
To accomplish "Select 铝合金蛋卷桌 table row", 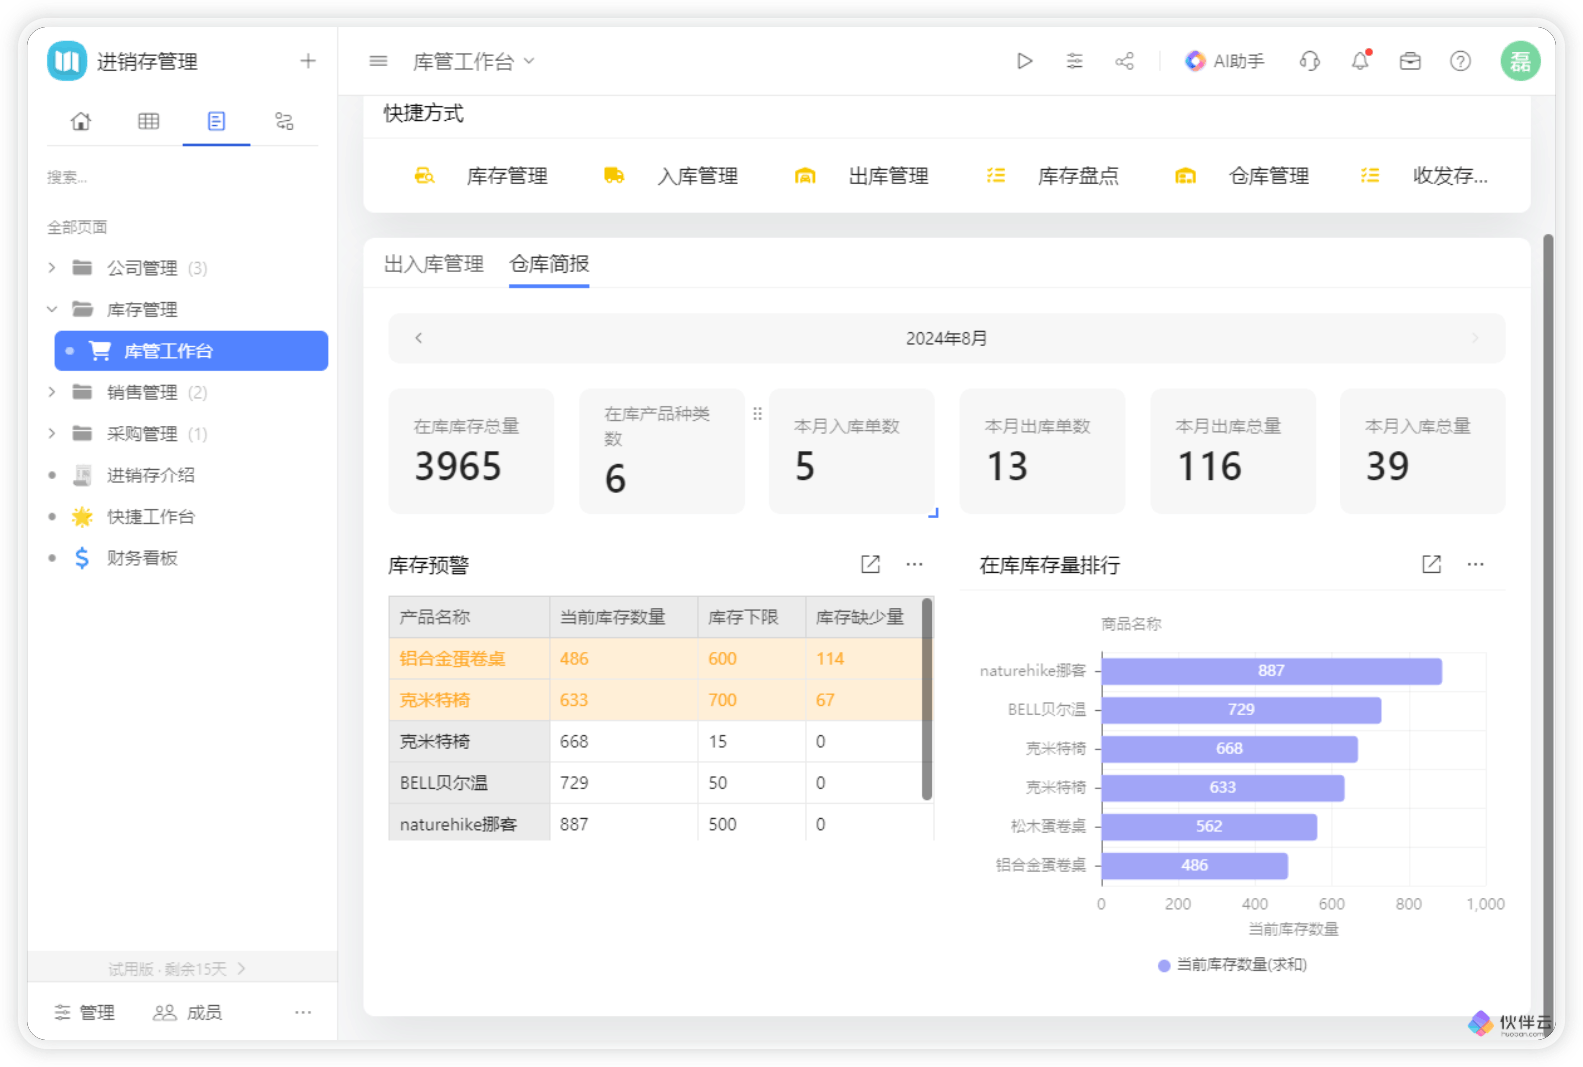I will (x=655, y=659).
